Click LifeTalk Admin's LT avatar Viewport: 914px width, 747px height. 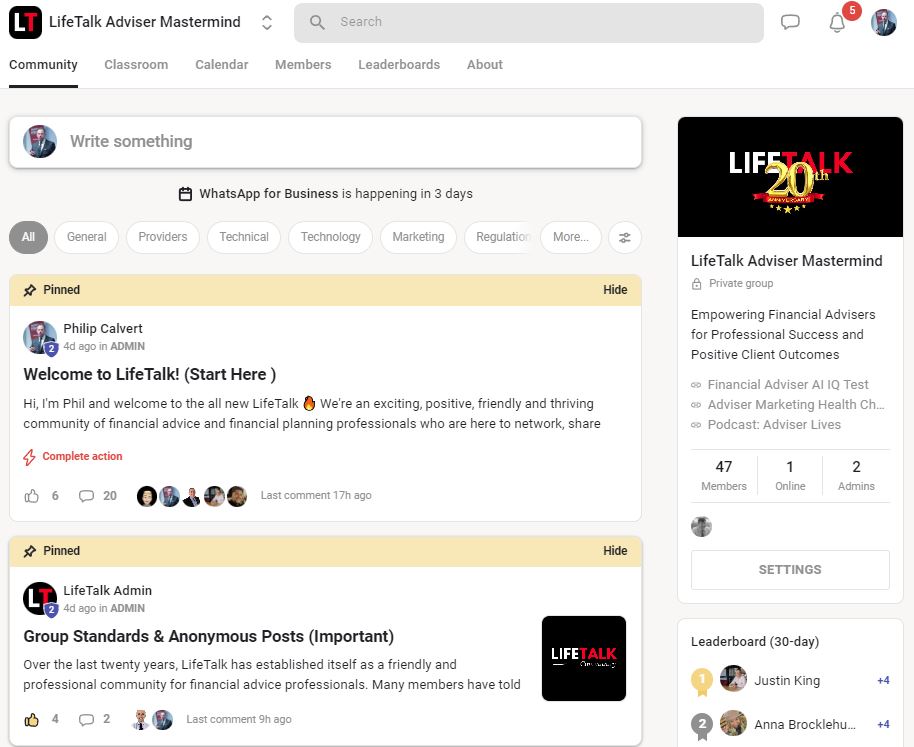click(40, 598)
